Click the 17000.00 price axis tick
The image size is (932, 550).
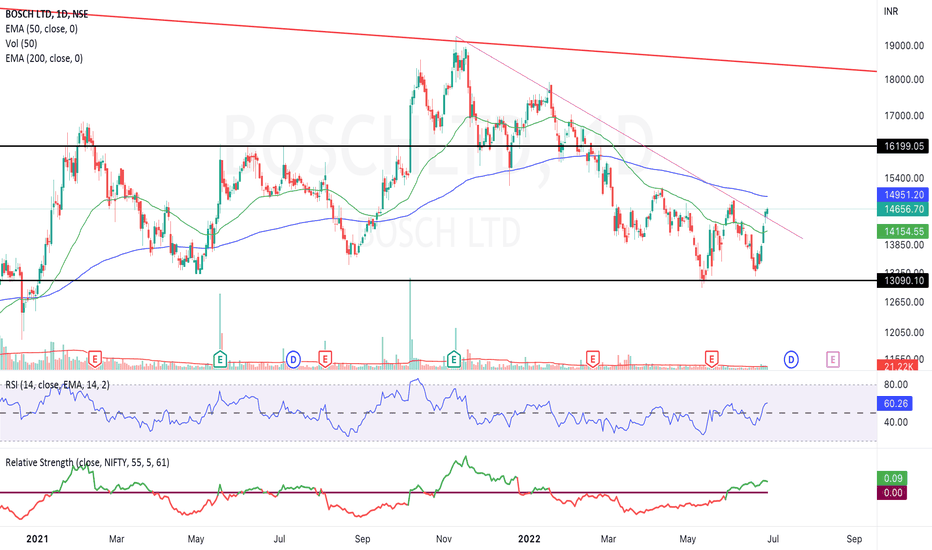pyautogui.click(x=904, y=116)
